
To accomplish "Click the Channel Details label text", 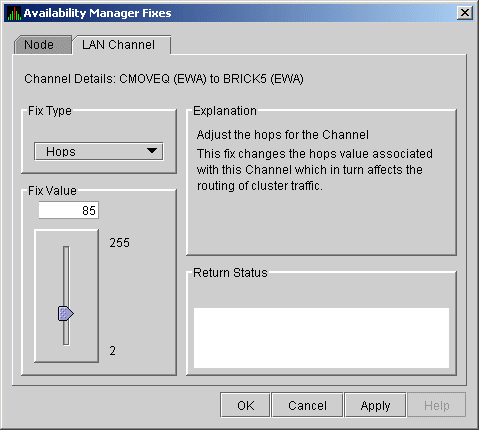I will (x=164, y=79).
